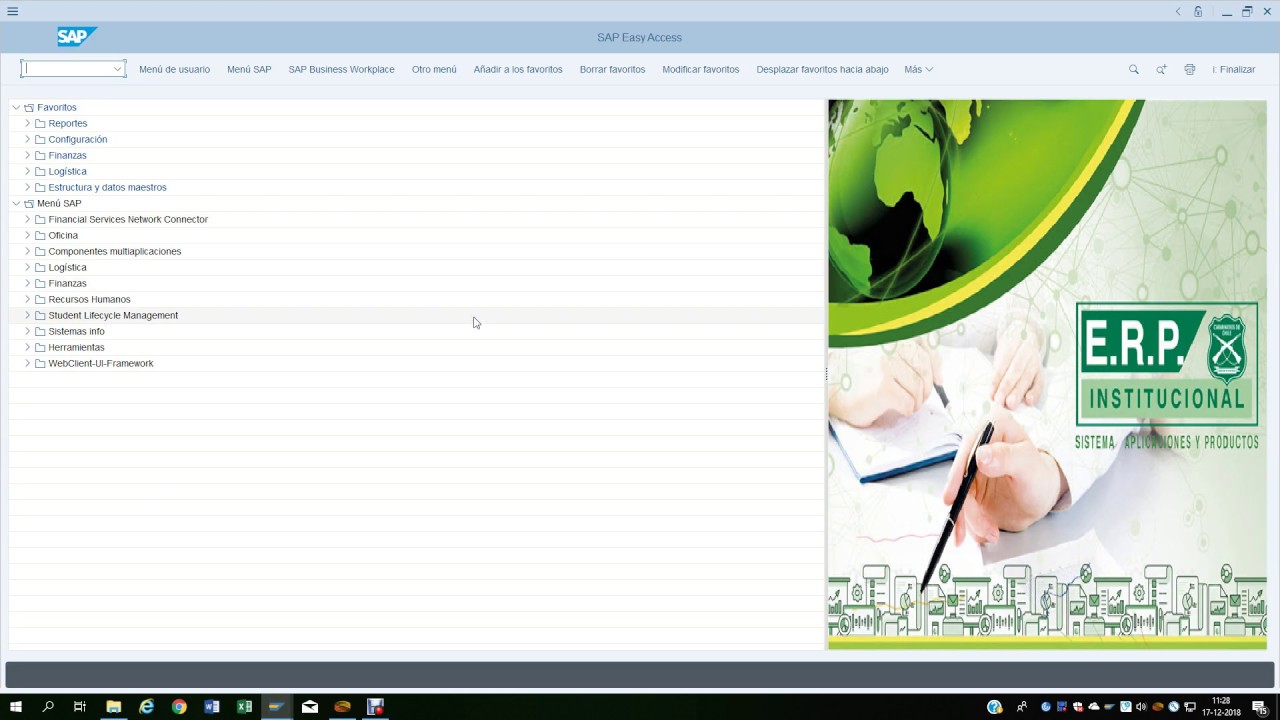Click the print icon in toolbar
The height and width of the screenshot is (720, 1280).
(x=1189, y=69)
